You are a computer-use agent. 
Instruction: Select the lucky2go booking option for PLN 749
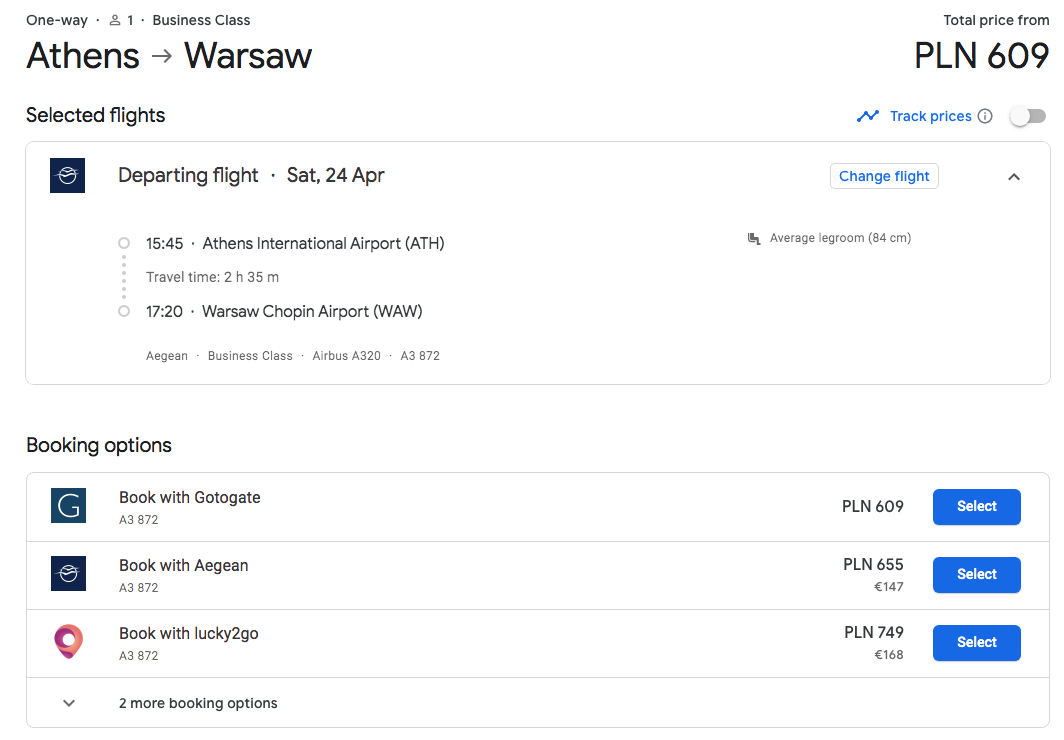coord(976,642)
